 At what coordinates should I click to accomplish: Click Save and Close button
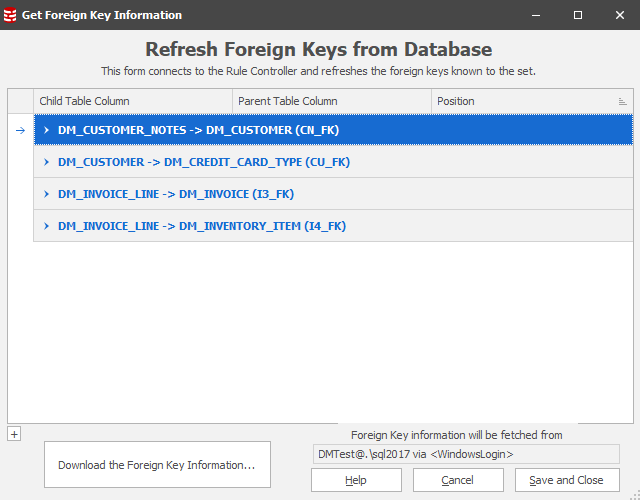click(x=566, y=480)
